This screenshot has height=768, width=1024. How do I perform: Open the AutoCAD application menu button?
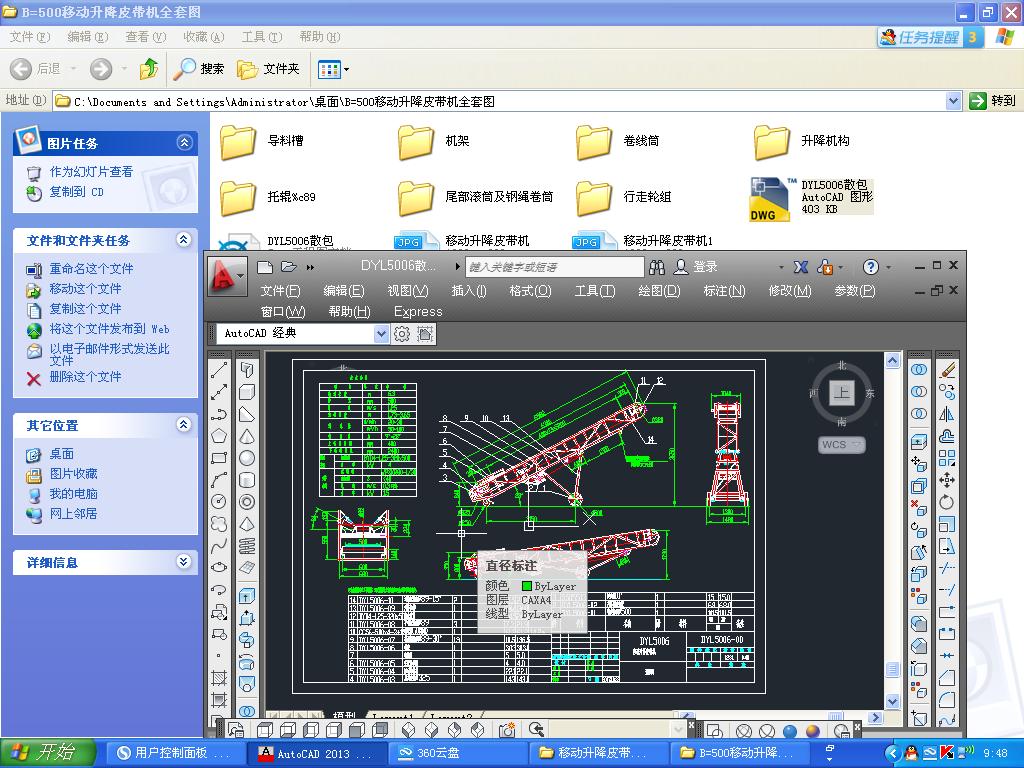[x=227, y=276]
